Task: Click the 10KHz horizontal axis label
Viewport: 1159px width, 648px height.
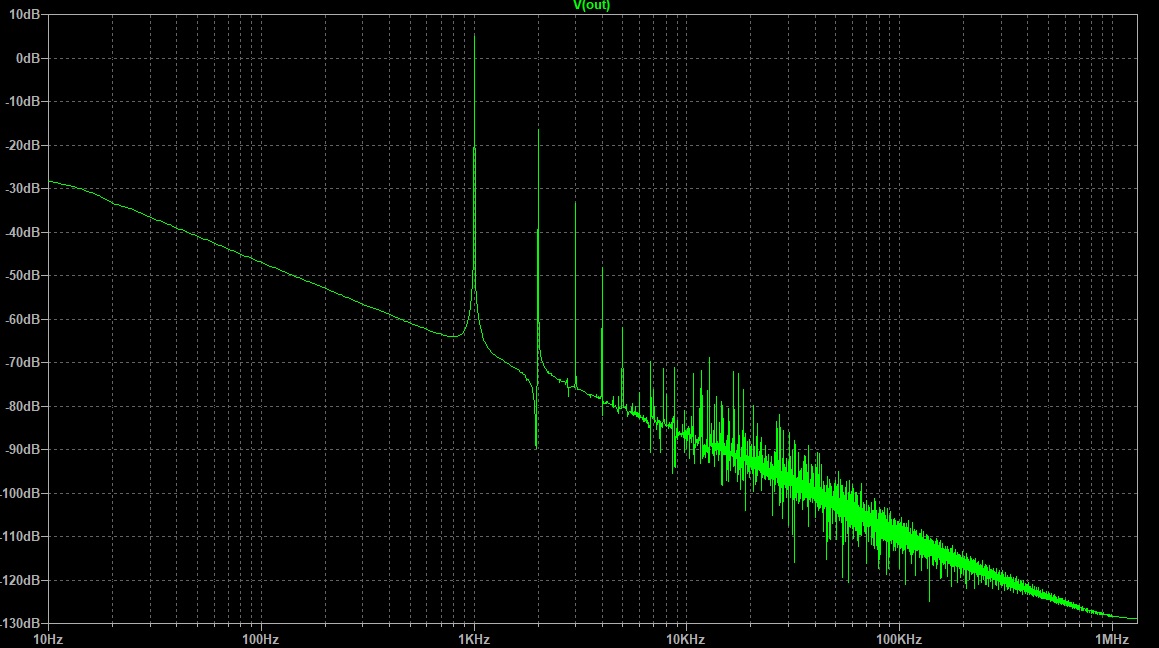Action: (x=686, y=638)
